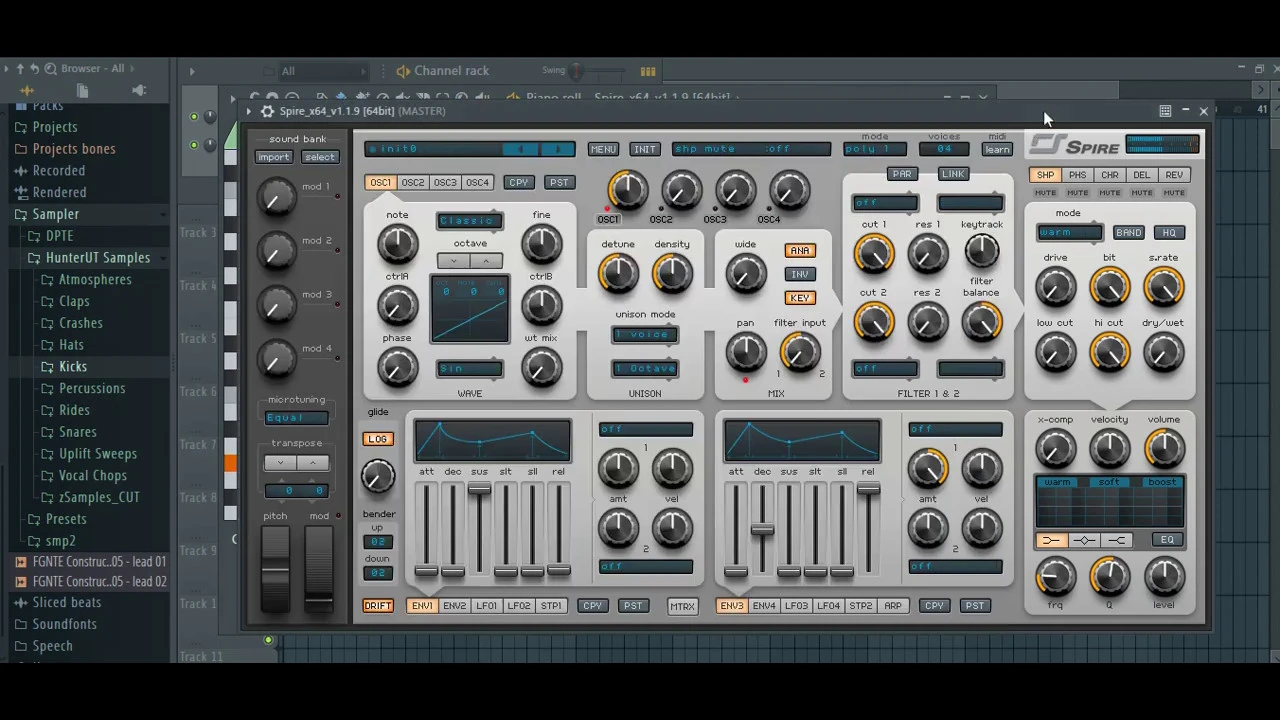
Task: Click the Spire logo
Action: tap(1075, 146)
